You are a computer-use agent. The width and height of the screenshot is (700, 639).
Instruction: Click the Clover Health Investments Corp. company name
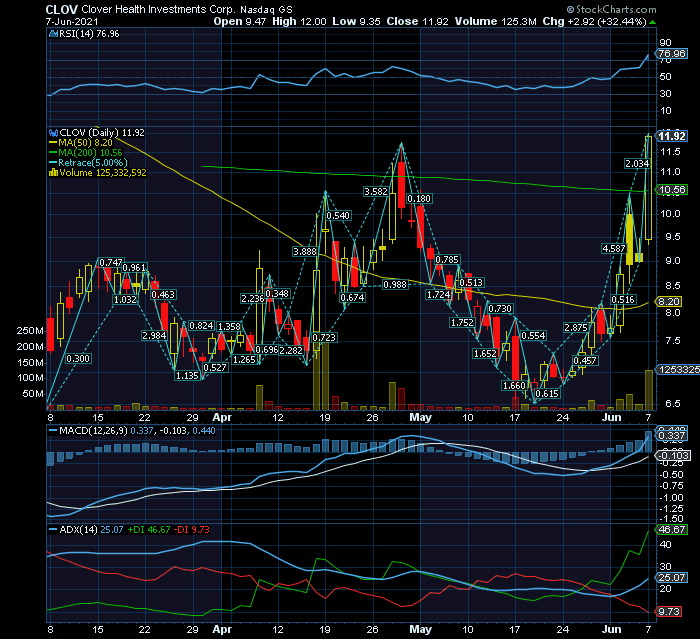[158, 9]
